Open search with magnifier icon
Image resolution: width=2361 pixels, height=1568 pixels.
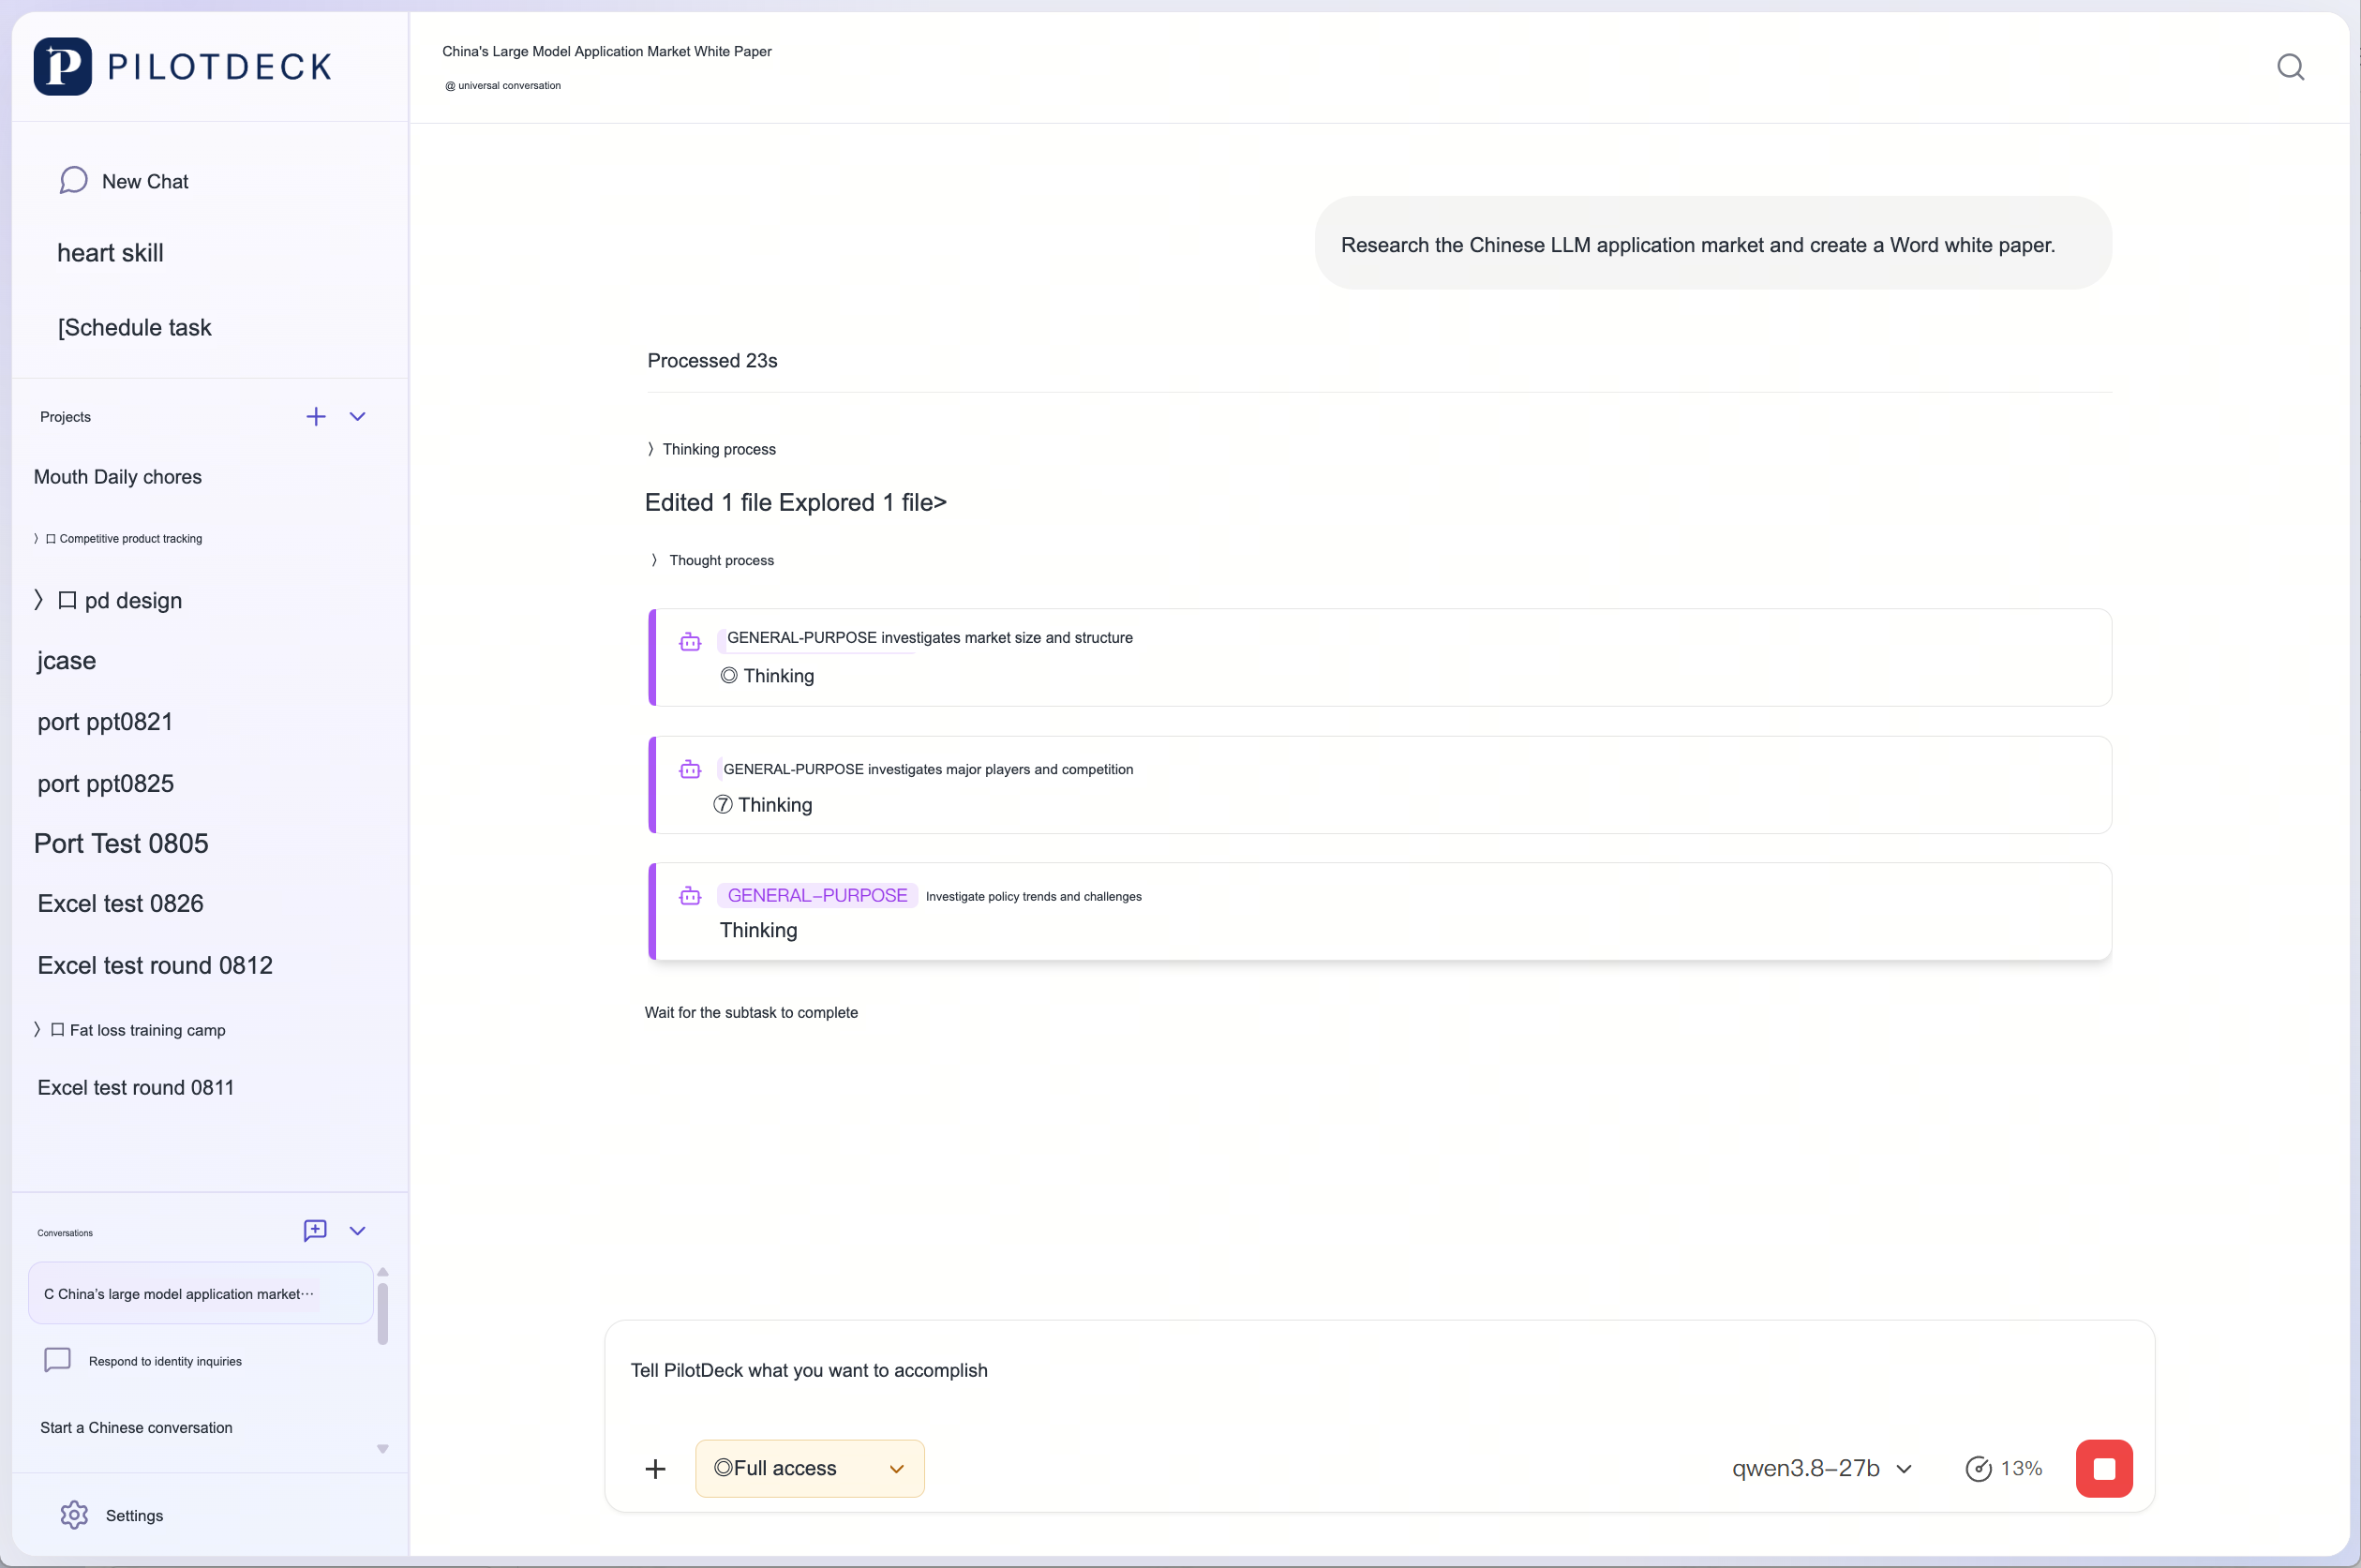click(2290, 67)
